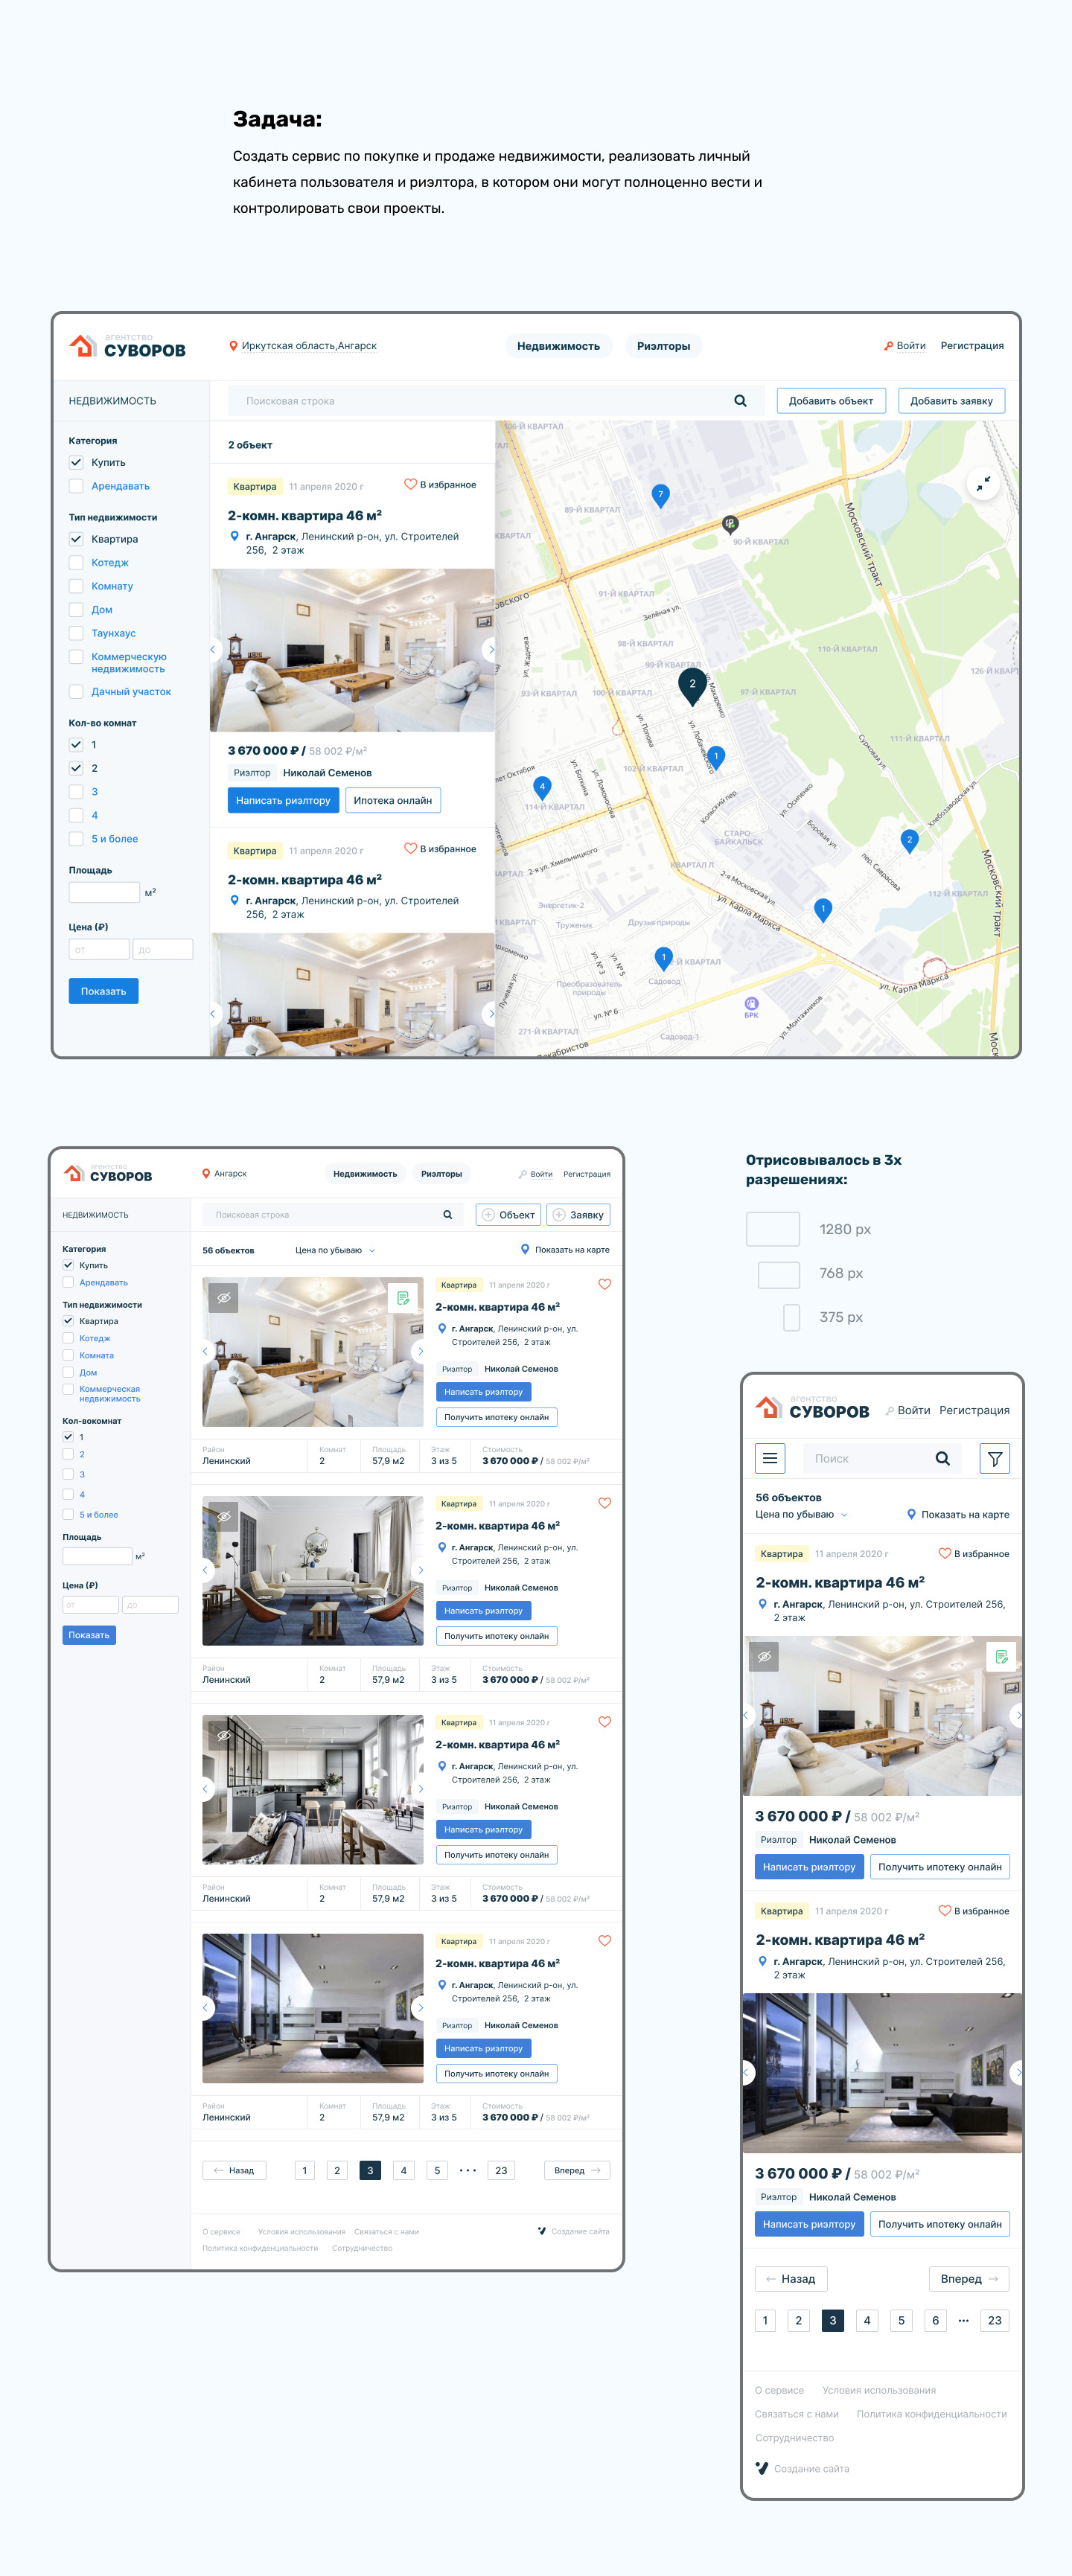
Task: Select map marker numbered 7
Action: 660,495
